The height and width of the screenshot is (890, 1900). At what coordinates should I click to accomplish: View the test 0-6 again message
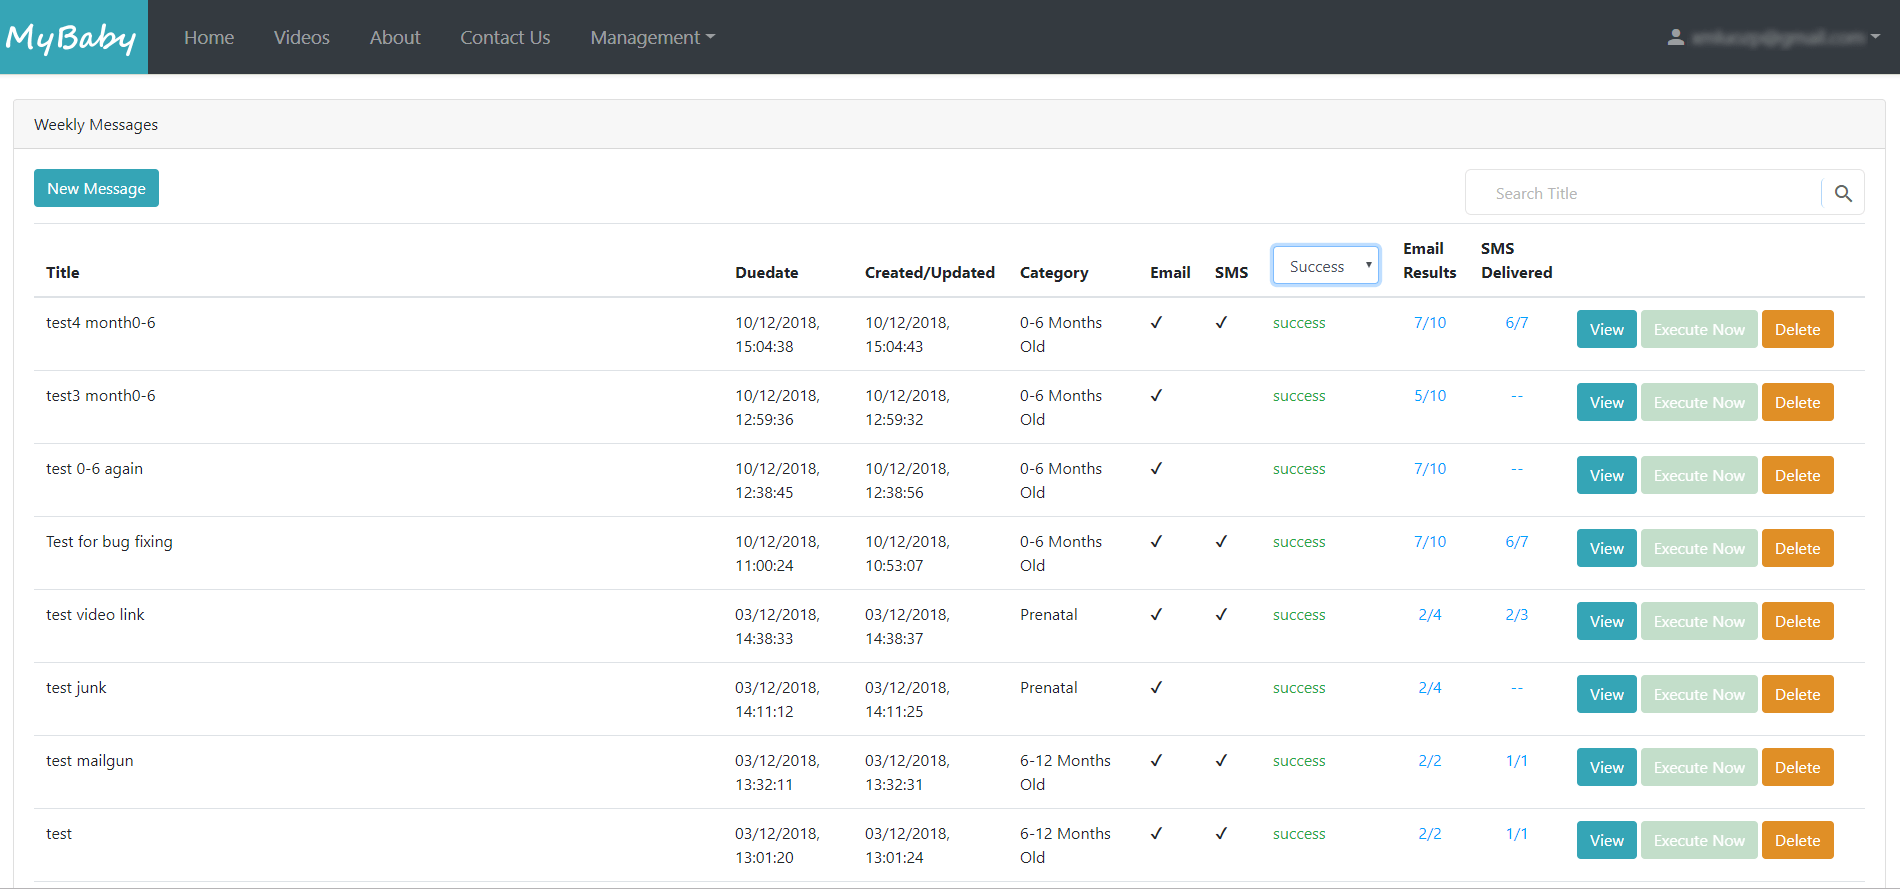point(1606,475)
